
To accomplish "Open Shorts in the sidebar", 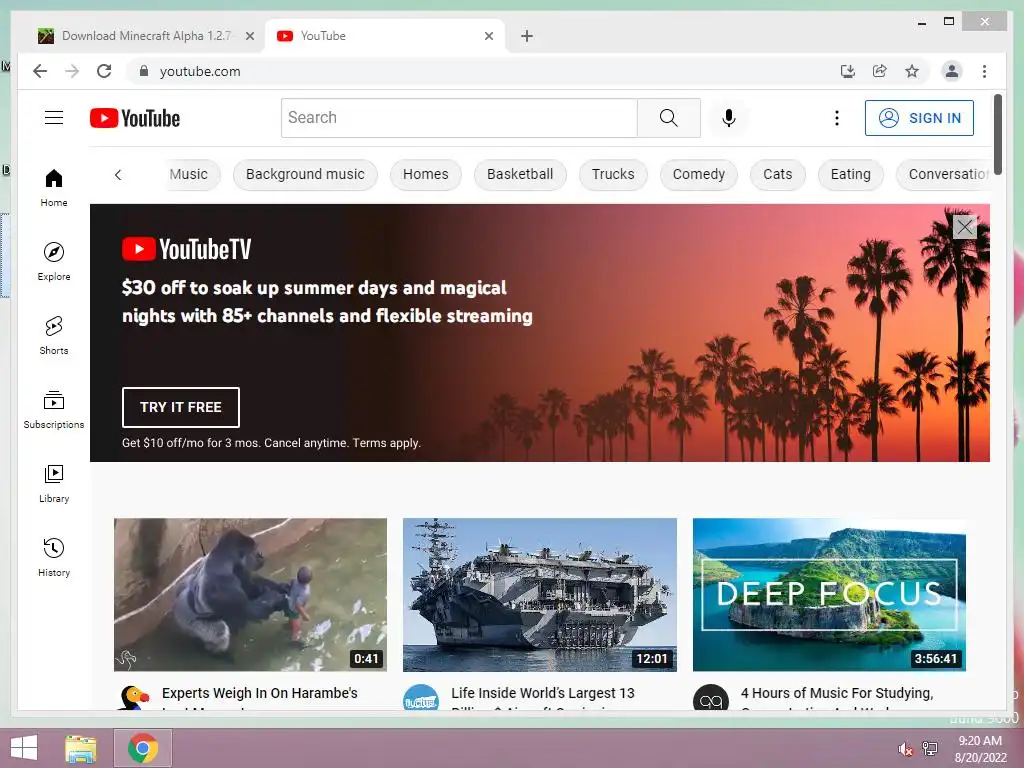I will click(54, 335).
